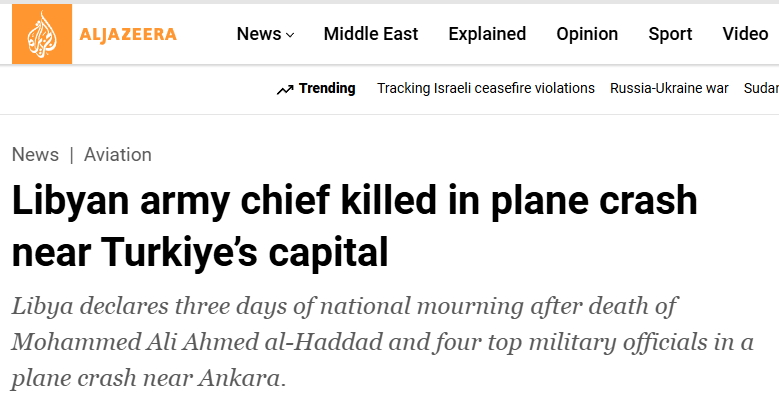This screenshot has width=779, height=402.
Task: Open the News menu in navigation bar
Action: [x=259, y=34]
